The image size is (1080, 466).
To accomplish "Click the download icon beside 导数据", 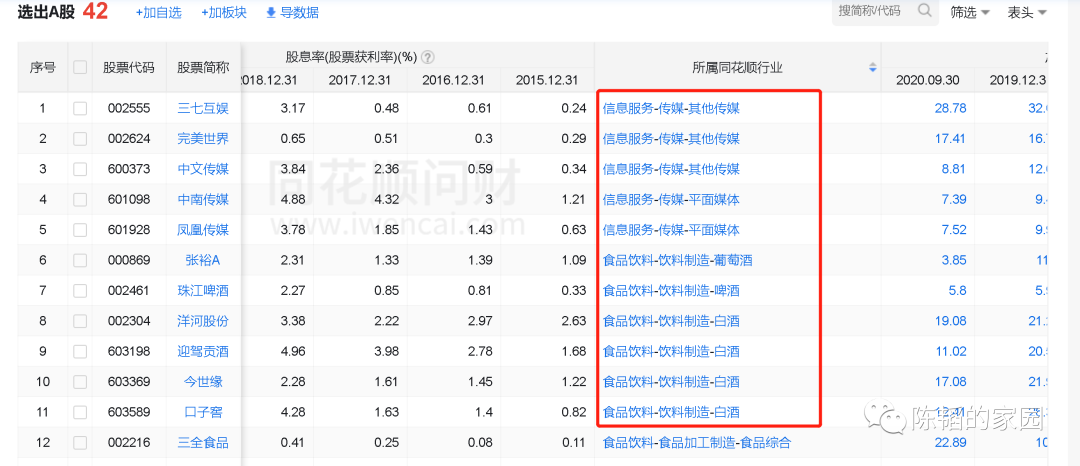I will coord(271,13).
